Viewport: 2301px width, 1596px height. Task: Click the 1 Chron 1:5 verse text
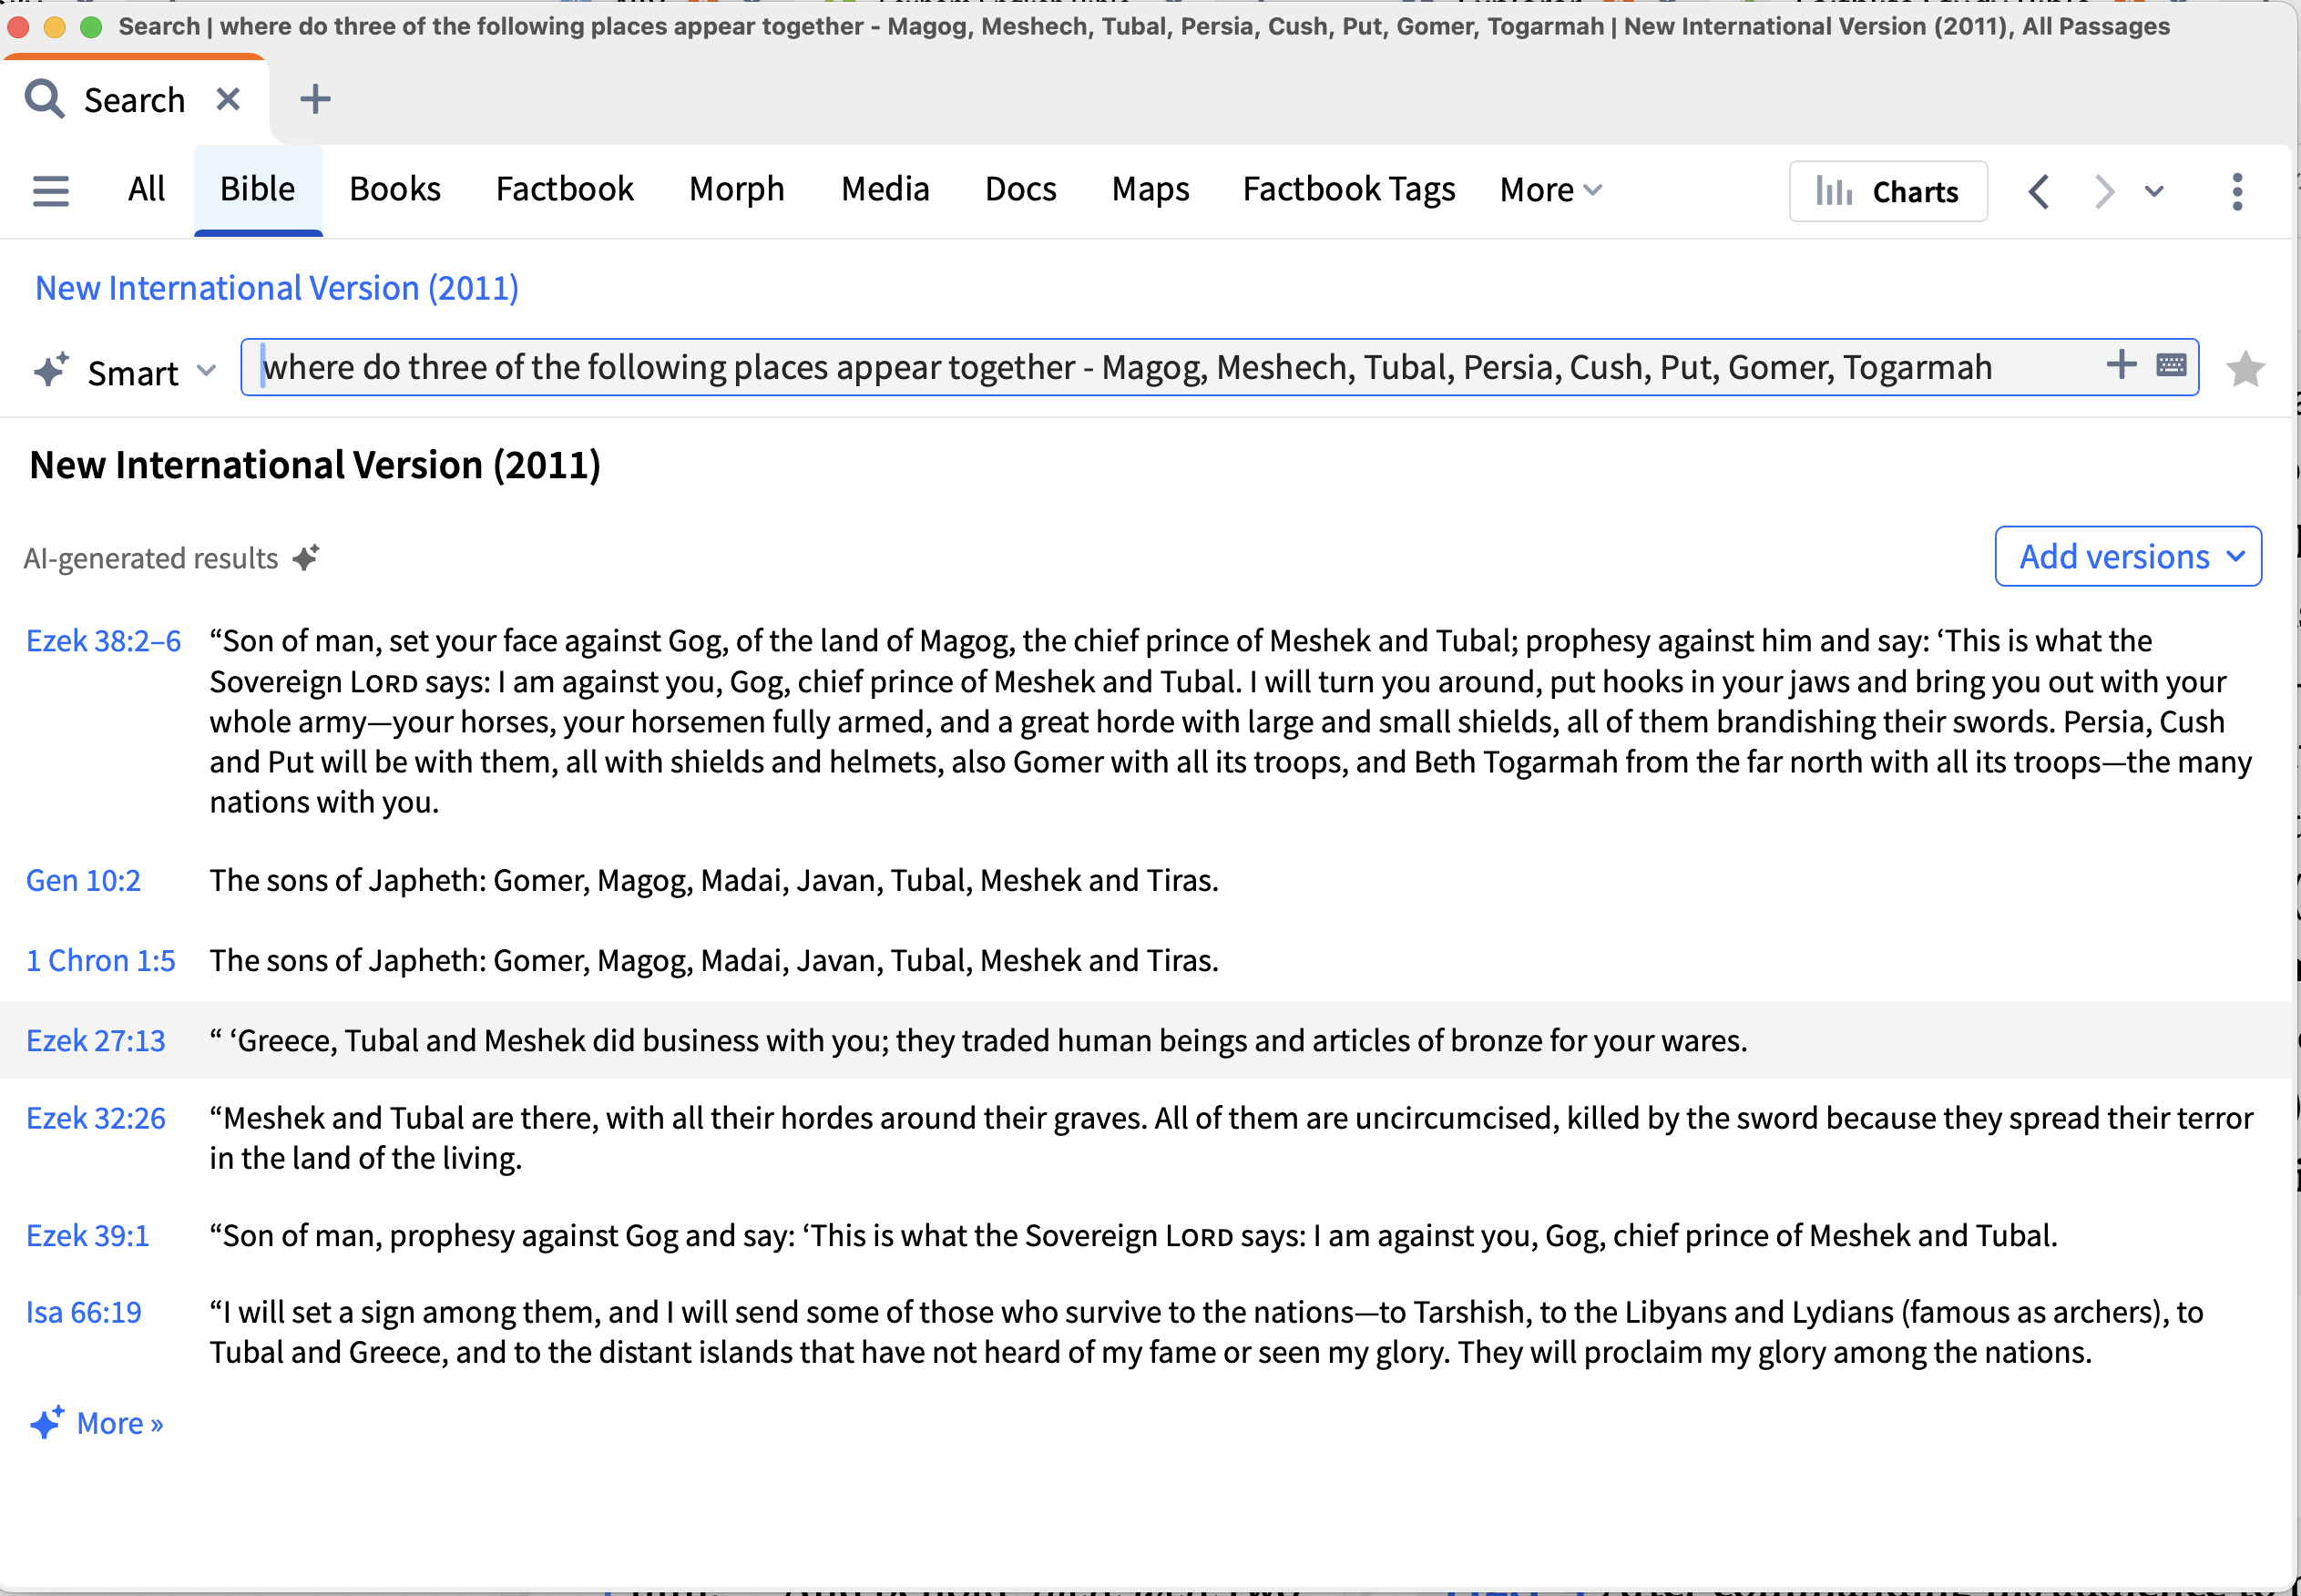pyautogui.click(x=714, y=960)
